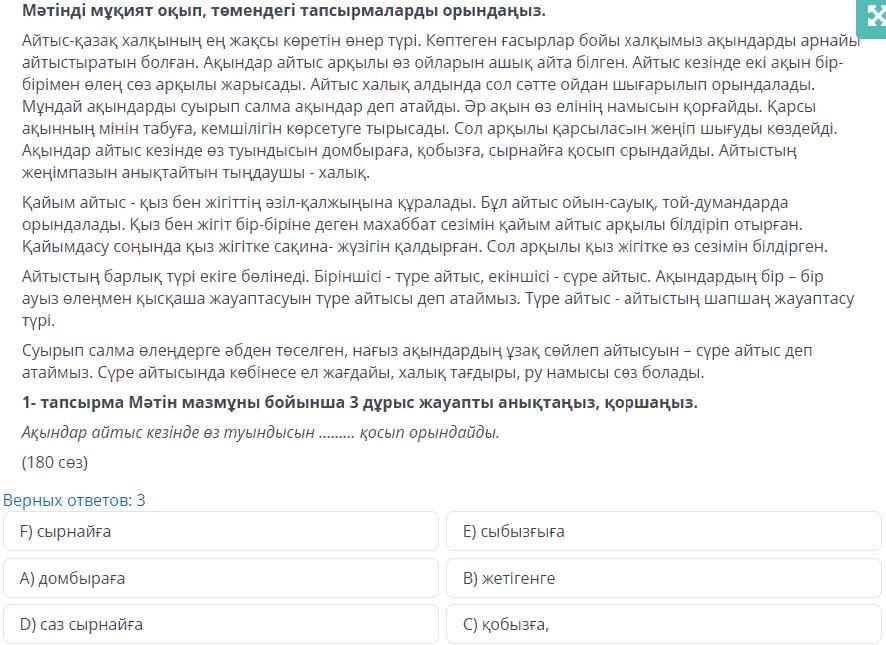Click the 'Верных ответов: 3' label
886x645 pixels.
click(x=74, y=500)
